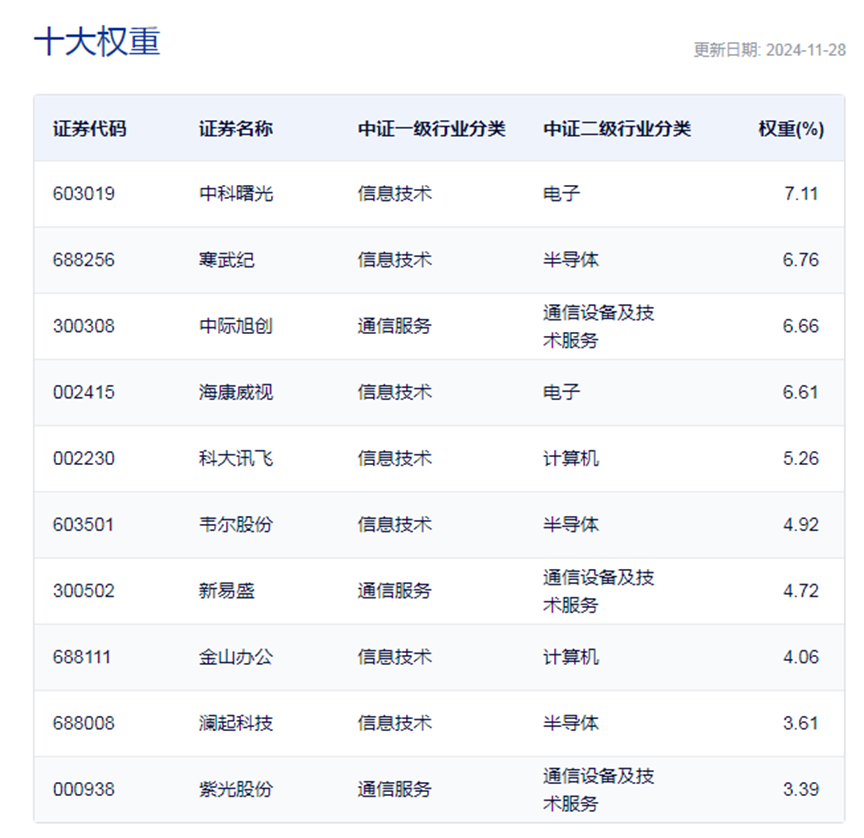Screen dimensions: 864x838
Task: Select the weight value 3.39
Action: click(801, 789)
